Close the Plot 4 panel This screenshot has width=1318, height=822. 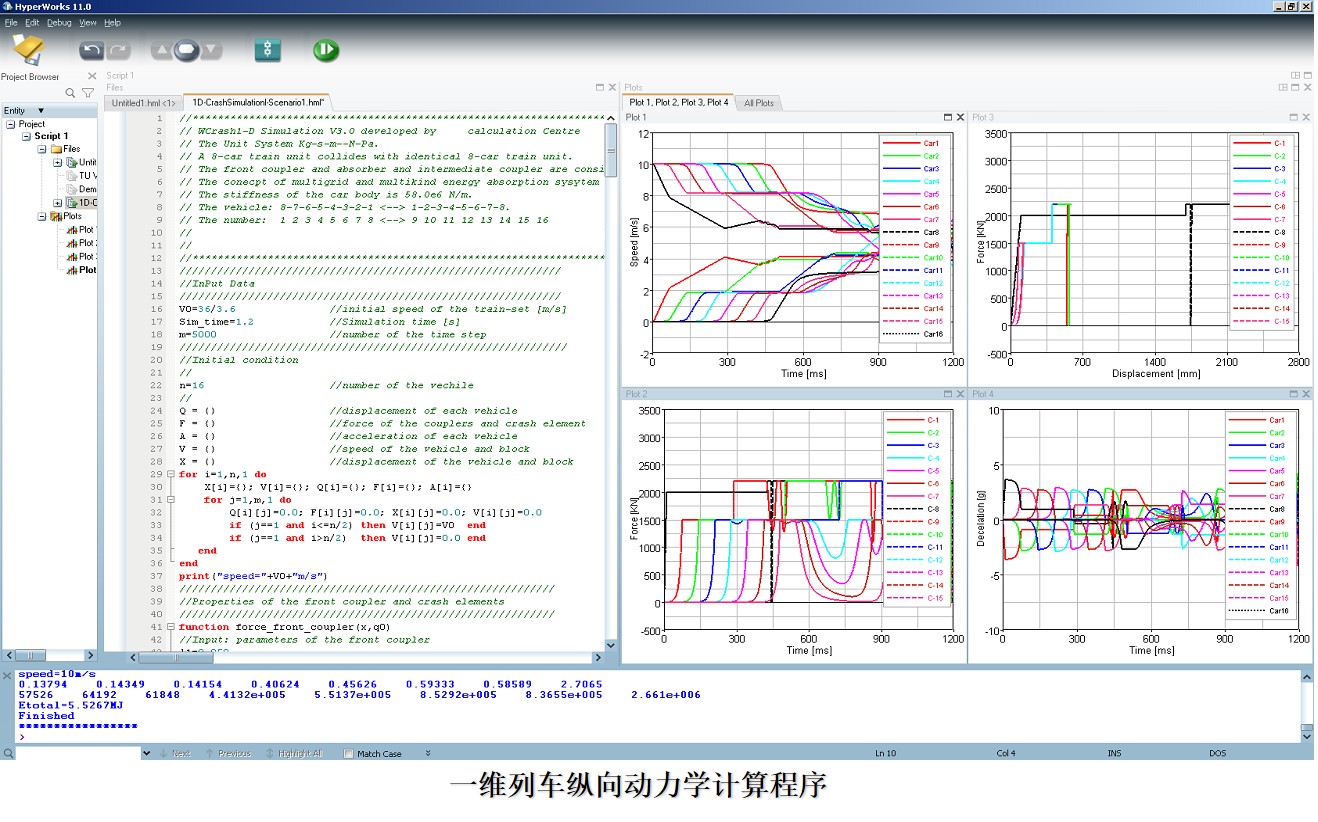(1305, 394)
